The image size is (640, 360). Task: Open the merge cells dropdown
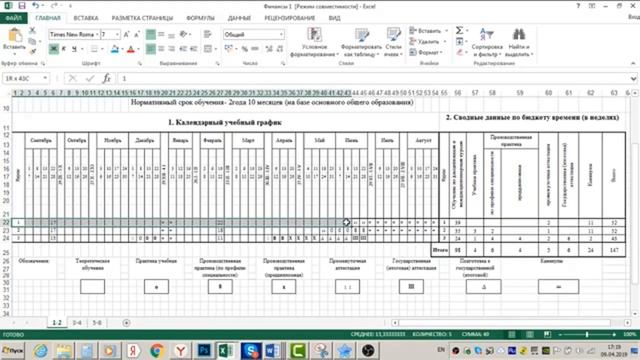click(216, 49)
